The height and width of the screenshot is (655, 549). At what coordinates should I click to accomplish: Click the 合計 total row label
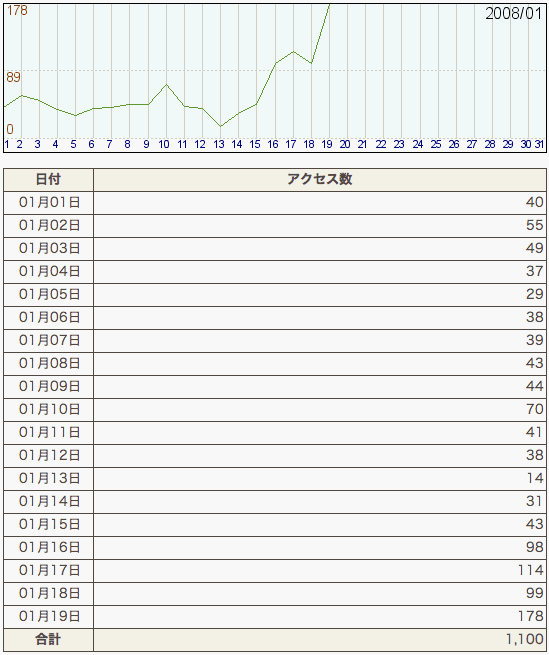pos(48,640)
